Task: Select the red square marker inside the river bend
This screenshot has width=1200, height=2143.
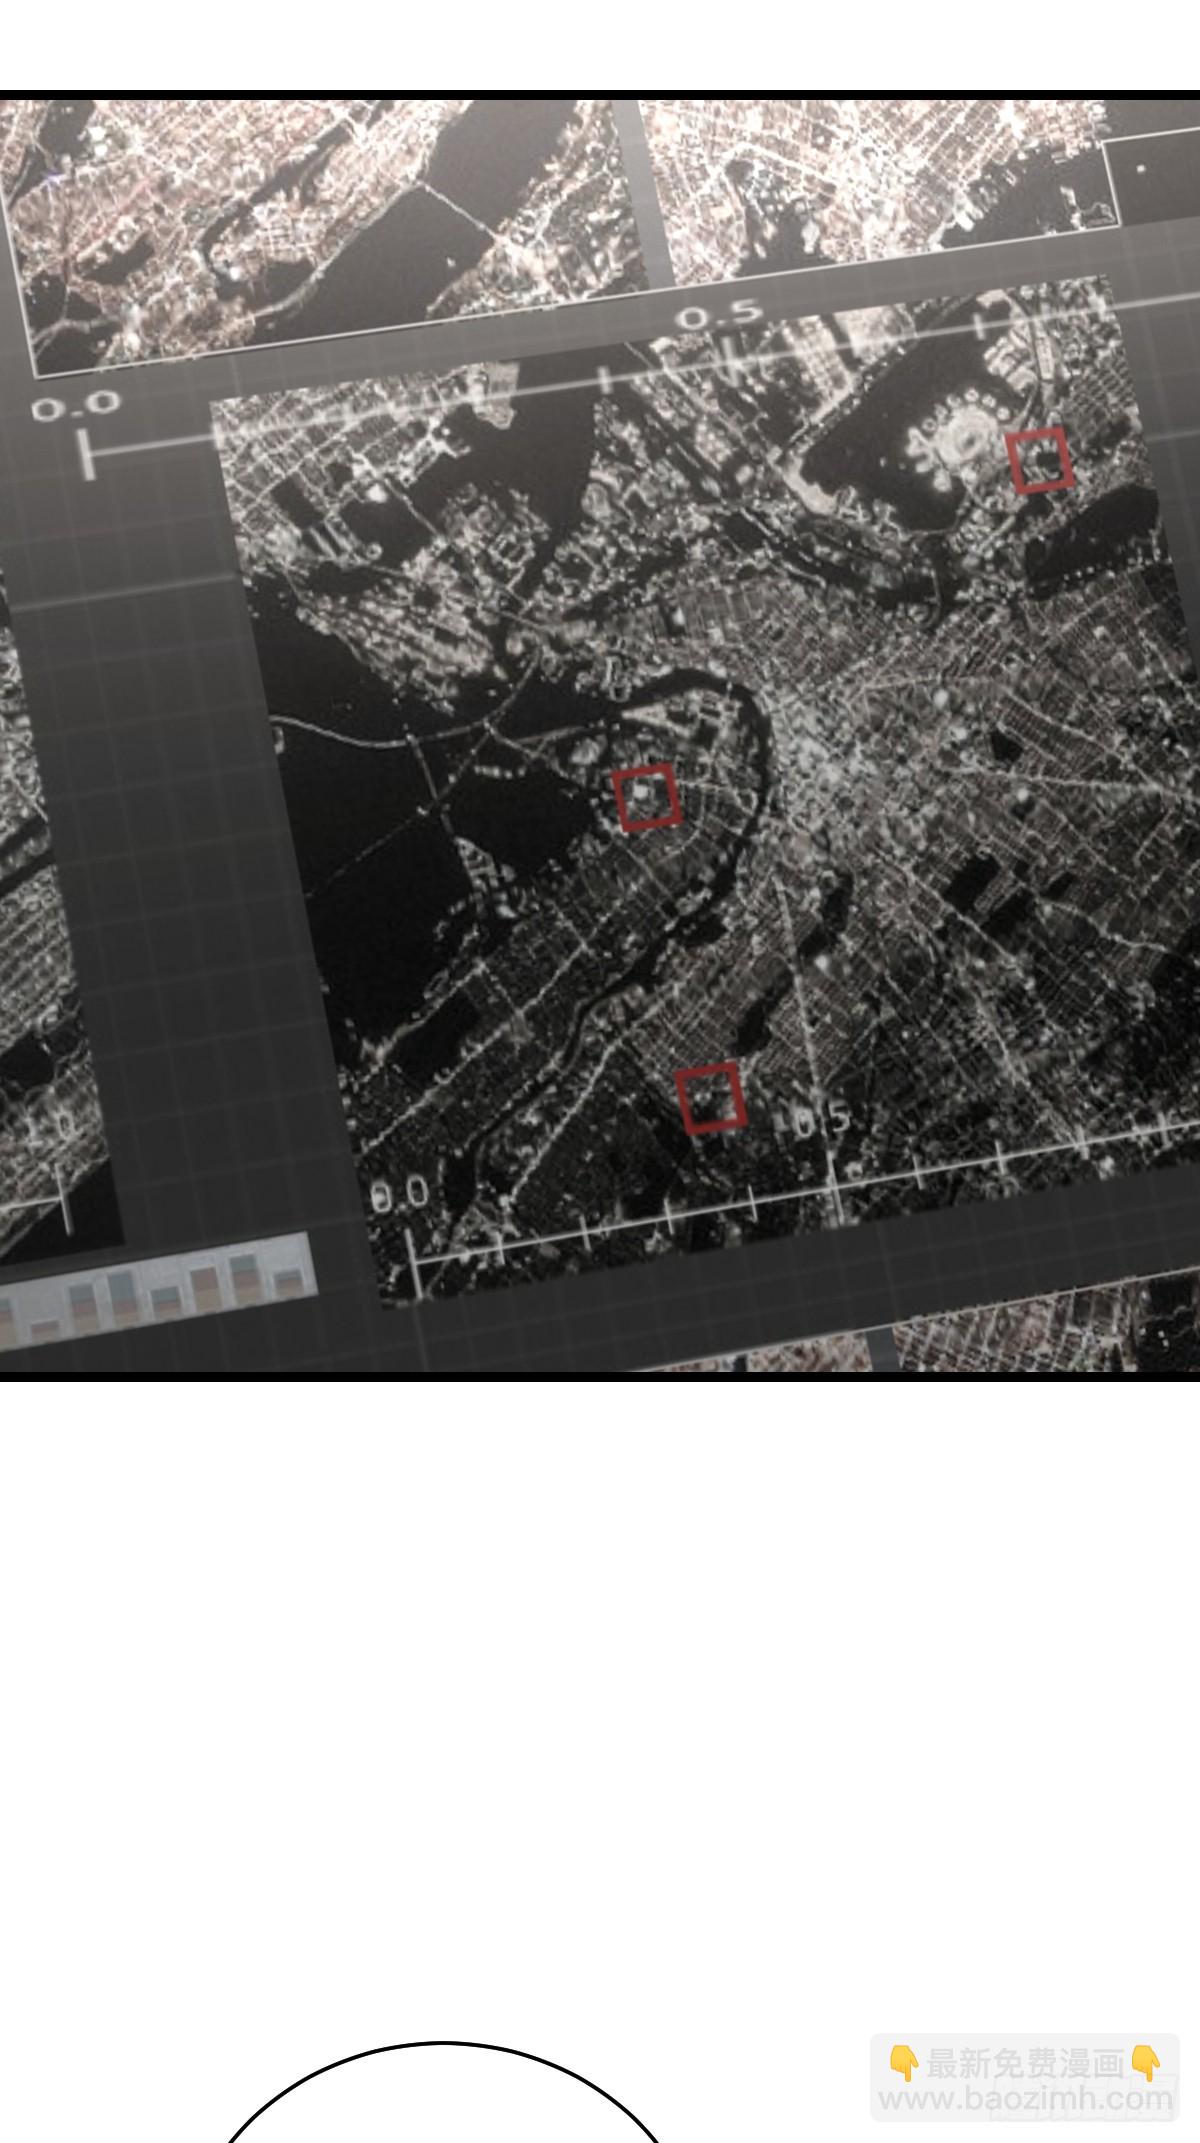Action: tap(647, 797)
